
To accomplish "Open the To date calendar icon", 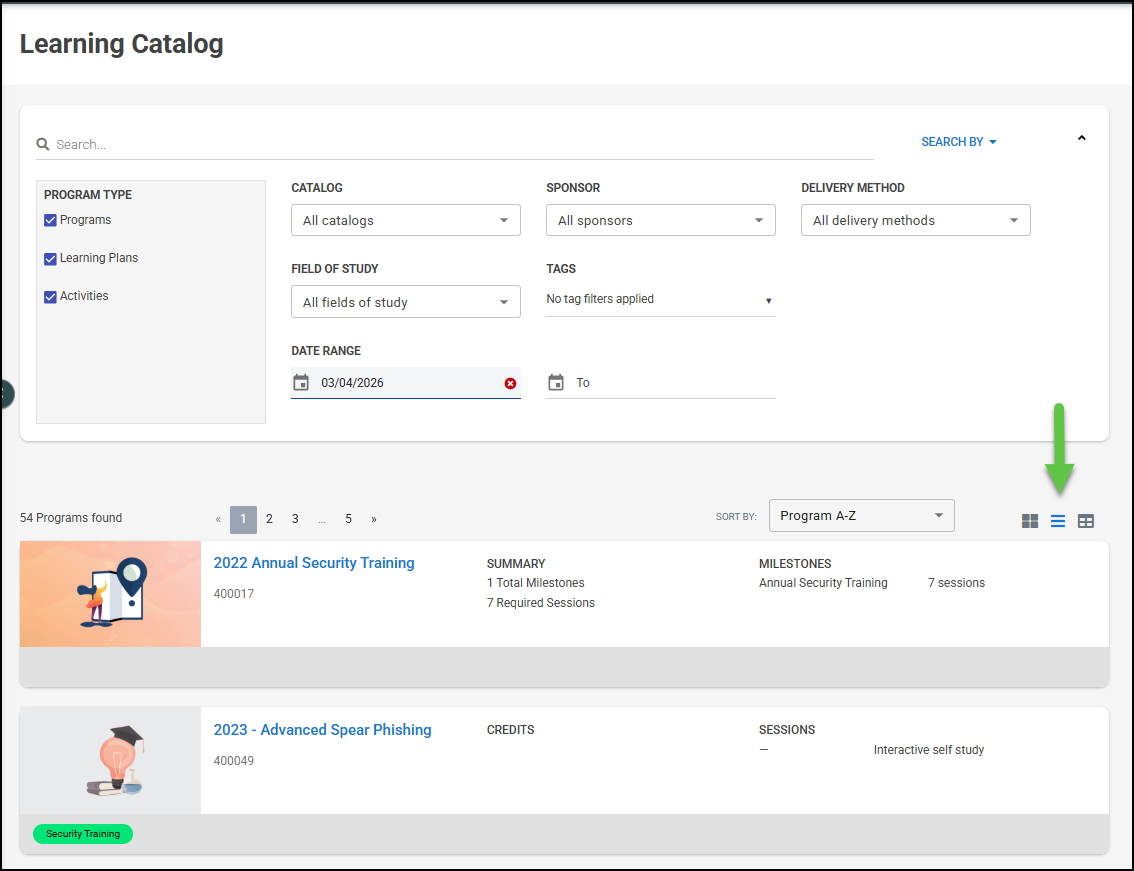I will pyautogui.click(x=556, y=383).
